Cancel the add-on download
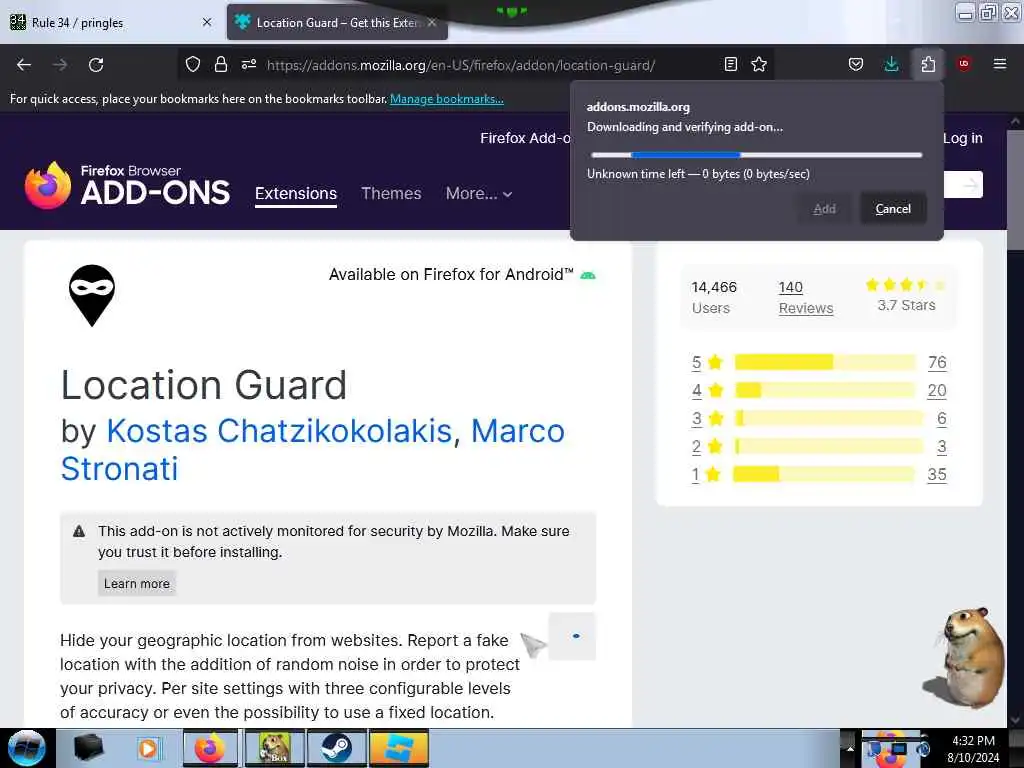This screenshot has width=1024, height=768. tap(893, 209)
